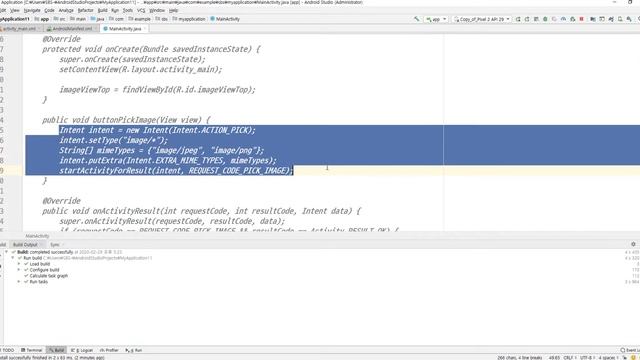Click the red Stop button in toolbar
640x360 pixels.
582,19
